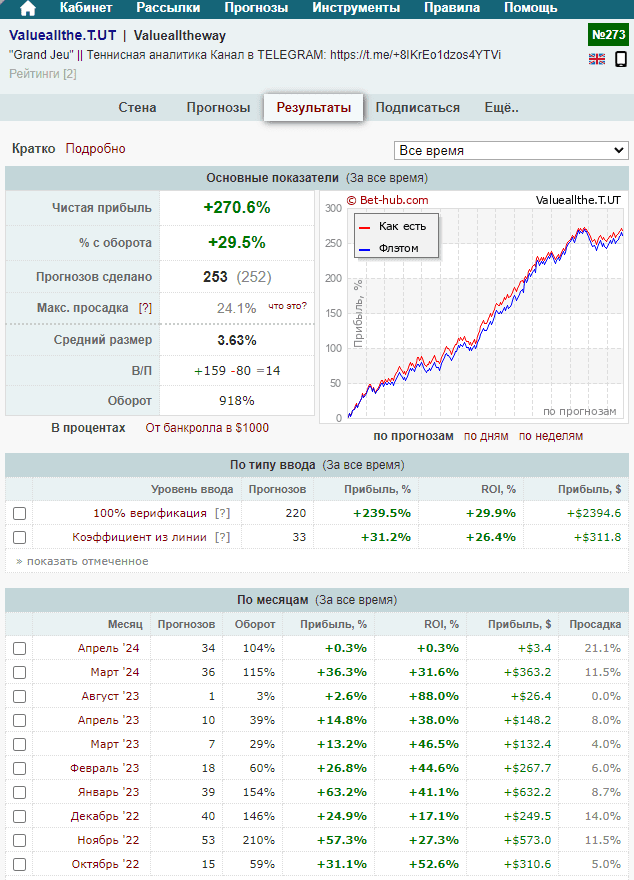Click 'показать отмеченное' link

tap(82, 561)
